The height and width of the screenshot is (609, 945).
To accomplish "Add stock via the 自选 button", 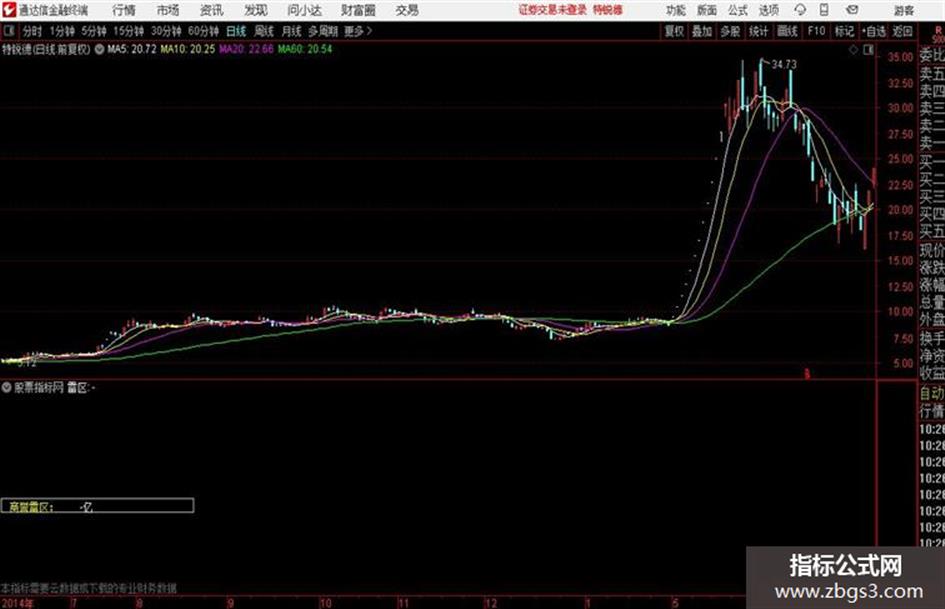I will pos(874,31).
